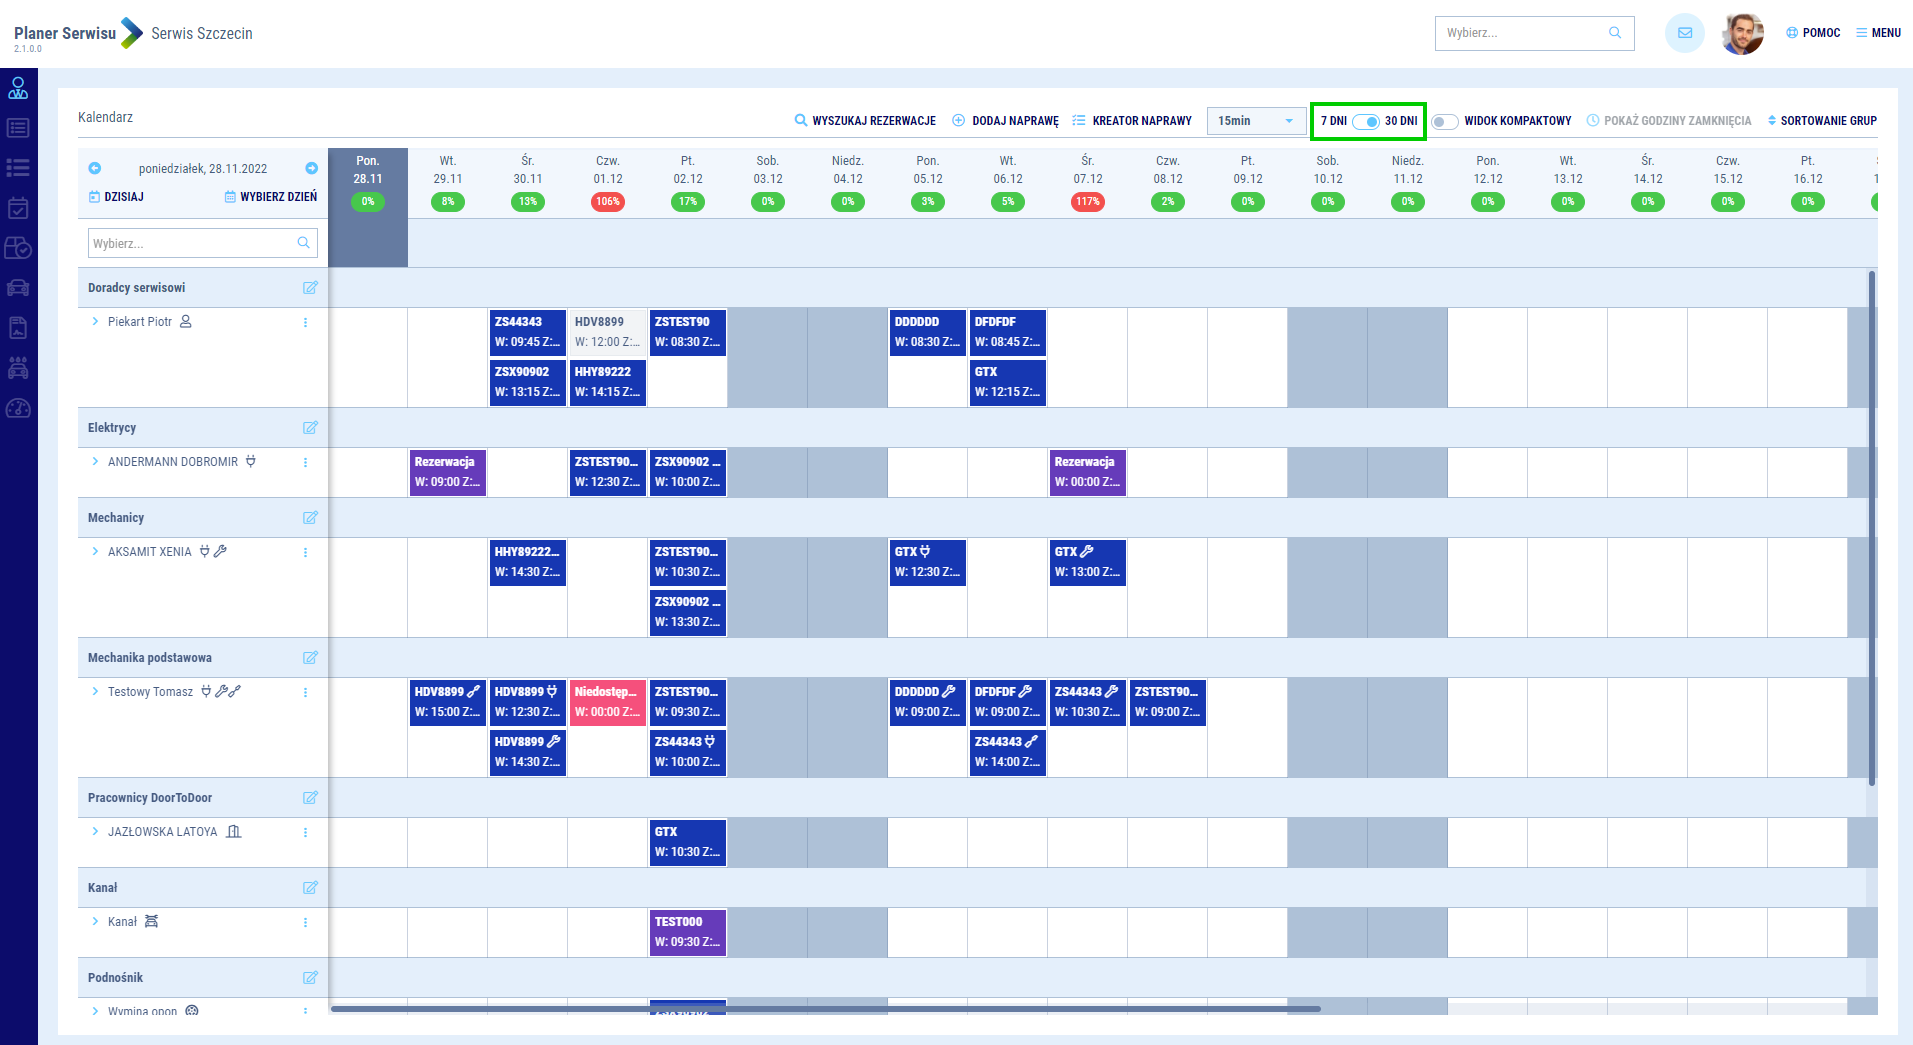Viewport: 1913px width, 1045px height.
Task: Go to previous day with left arrow
Action: tap(95, 168)
